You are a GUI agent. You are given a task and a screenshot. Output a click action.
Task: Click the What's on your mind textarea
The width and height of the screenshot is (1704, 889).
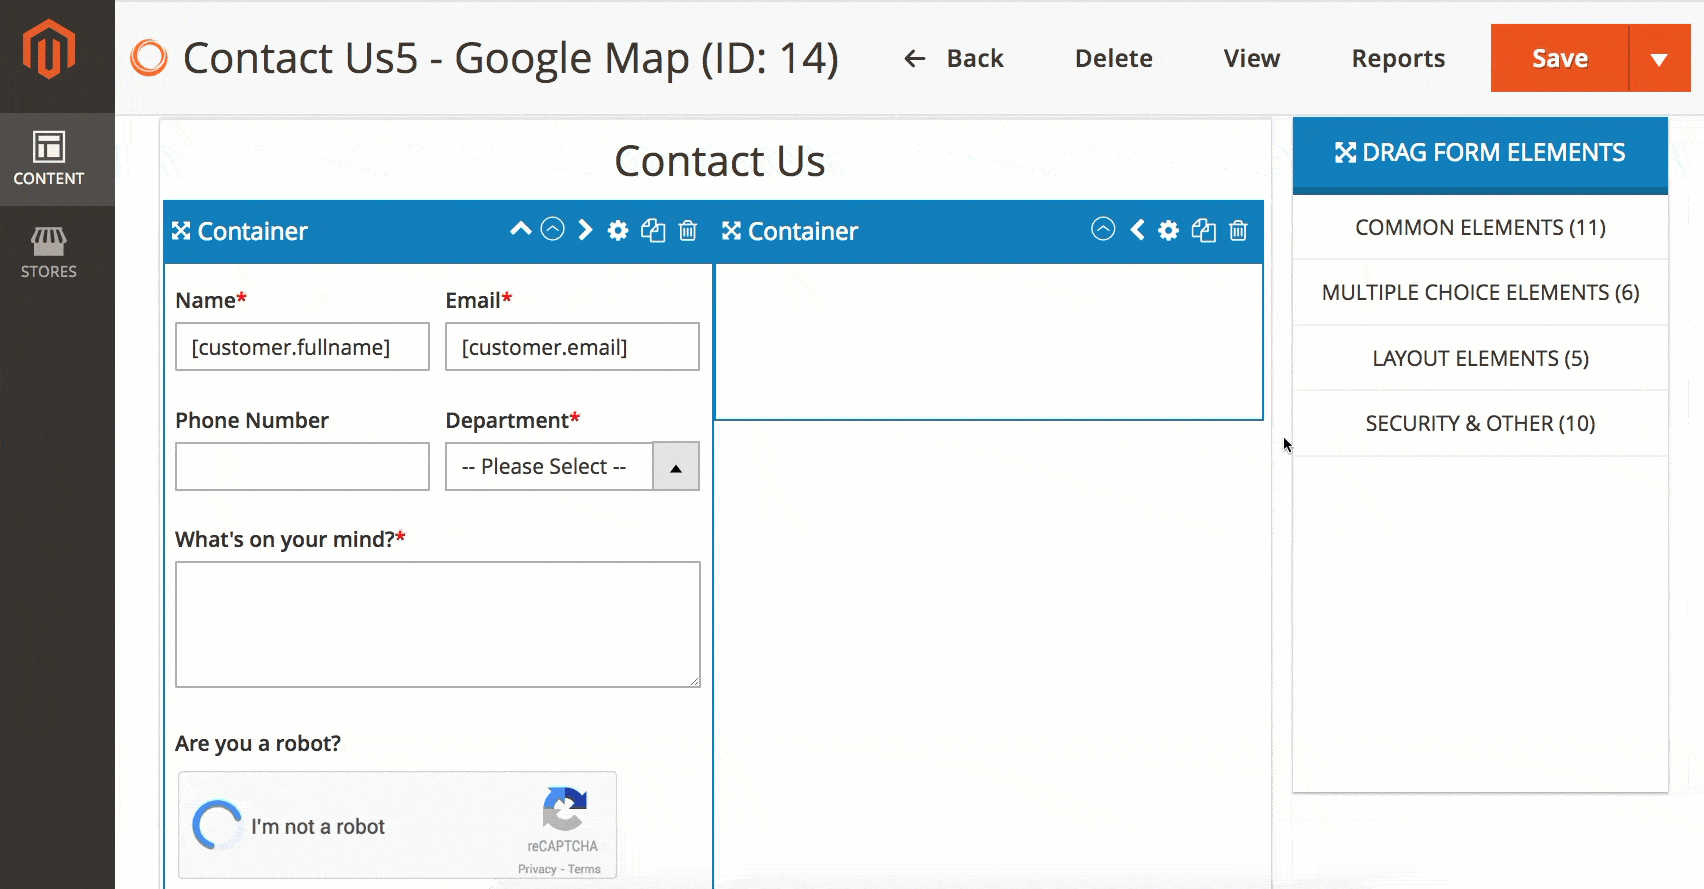438,624
